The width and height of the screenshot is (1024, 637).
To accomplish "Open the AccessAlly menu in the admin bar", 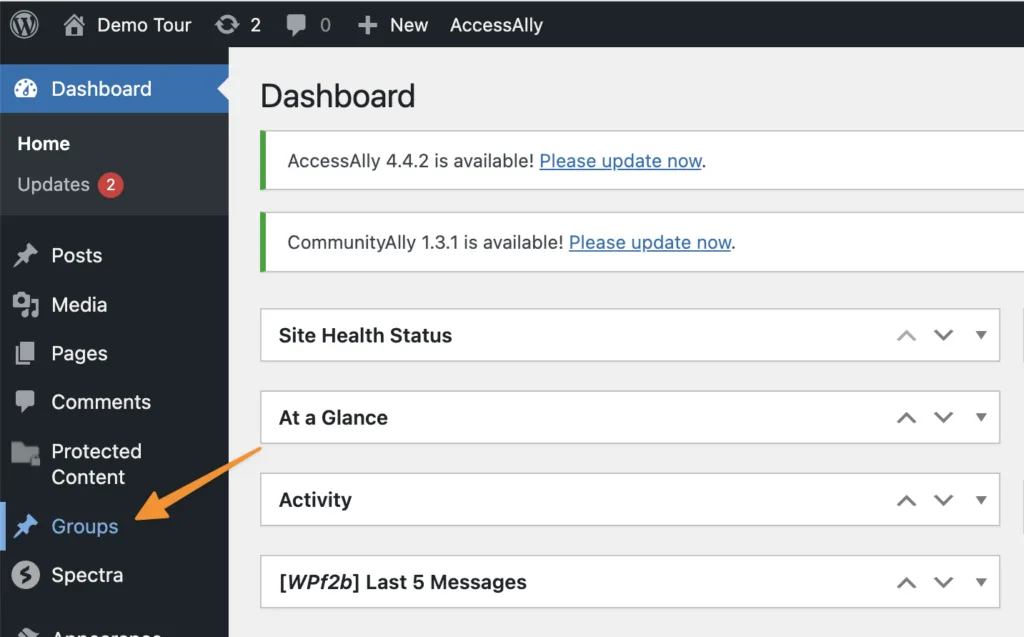I will coord(496,25).
